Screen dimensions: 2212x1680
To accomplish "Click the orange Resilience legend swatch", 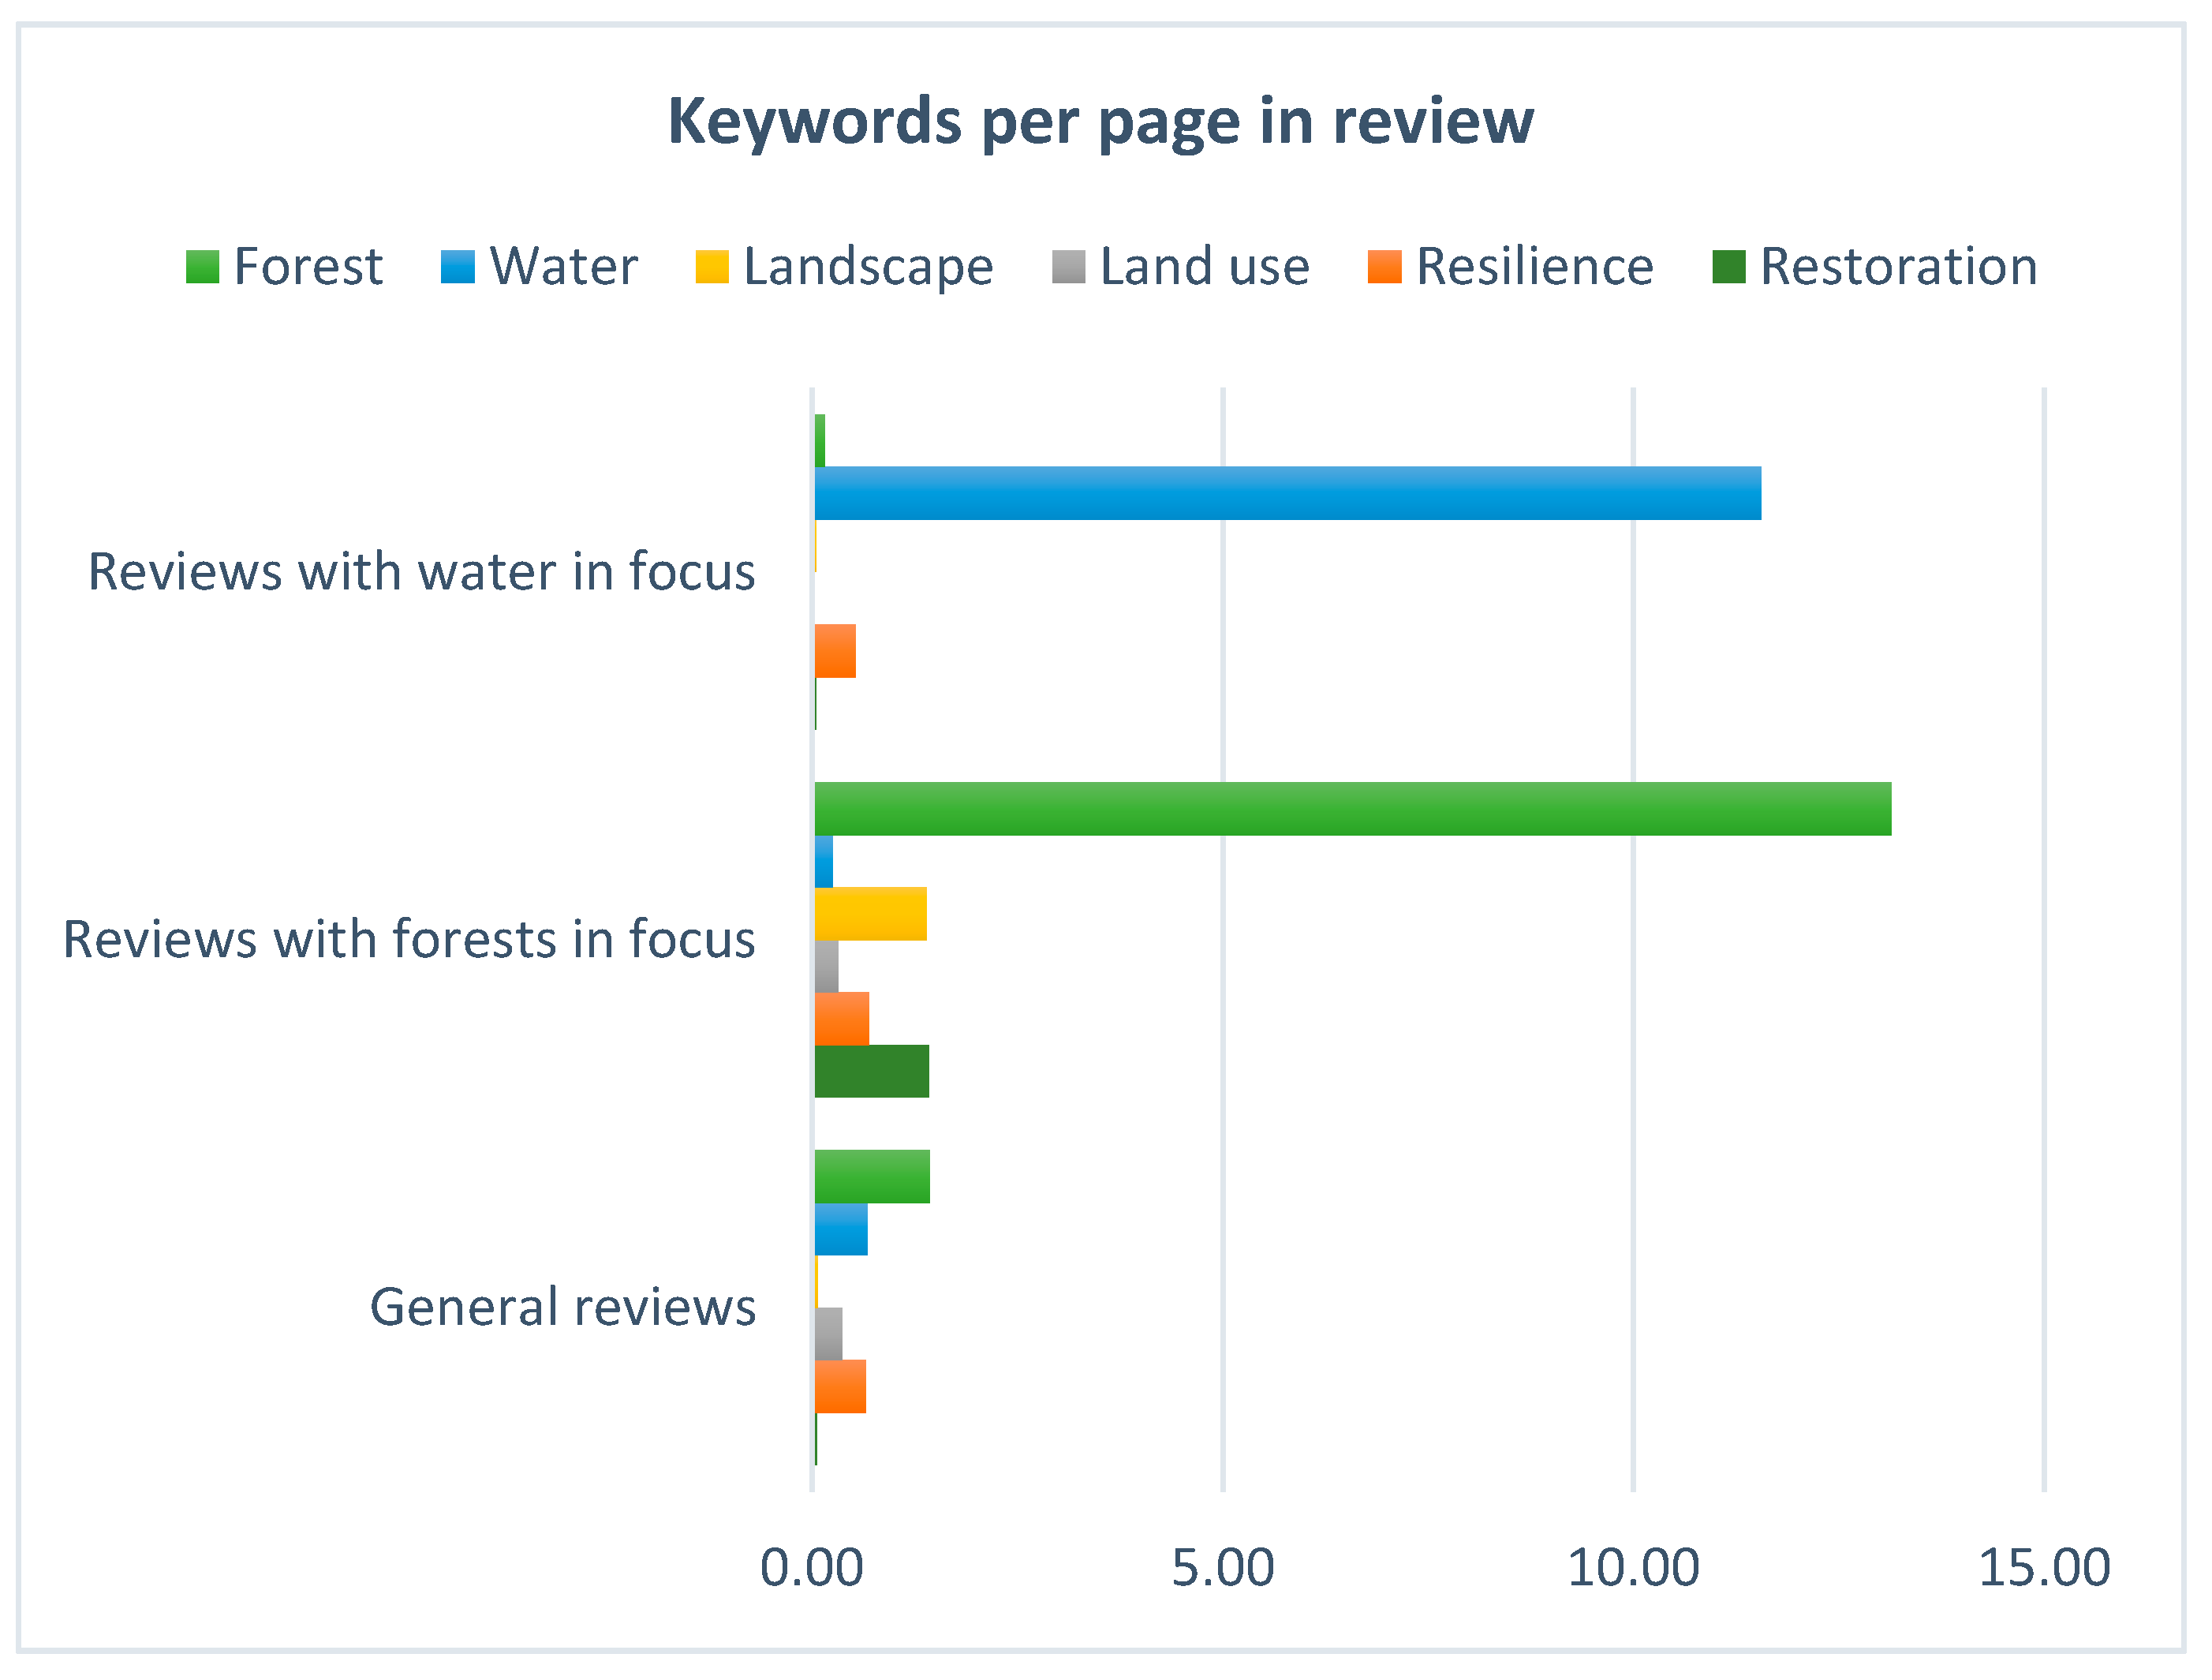I will coord(1384,267).
